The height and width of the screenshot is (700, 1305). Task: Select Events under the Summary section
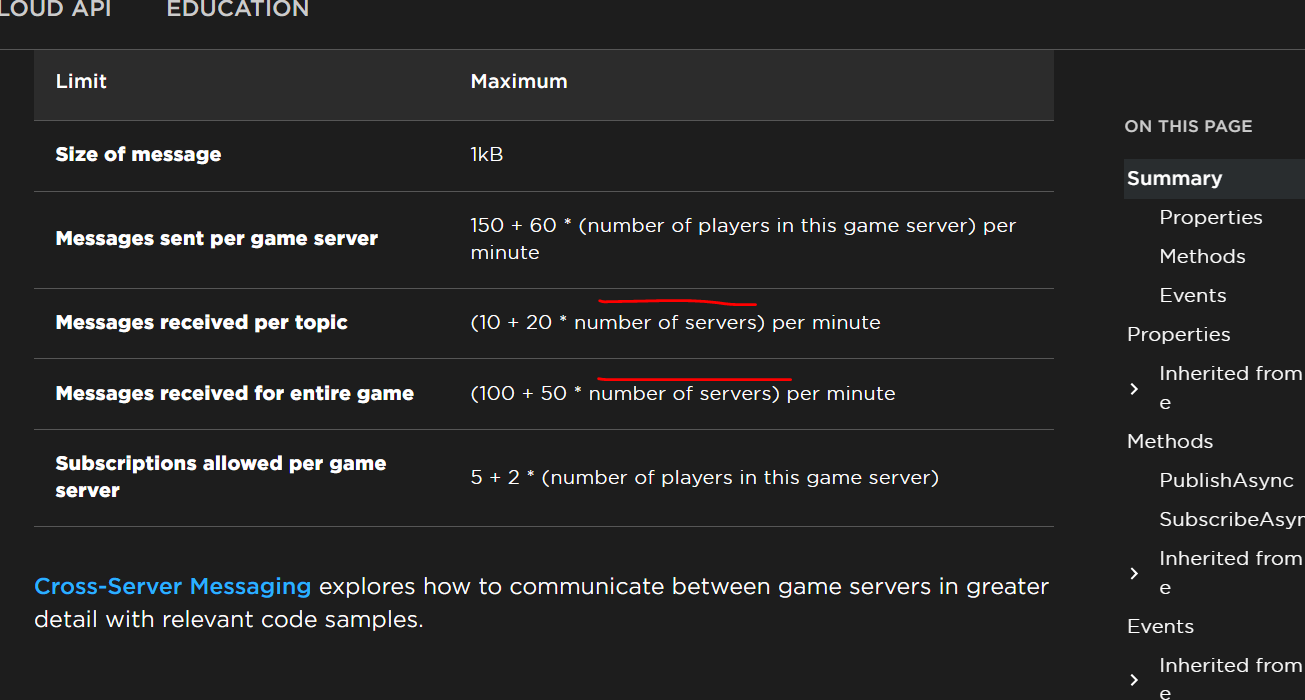coord(1192,294)
